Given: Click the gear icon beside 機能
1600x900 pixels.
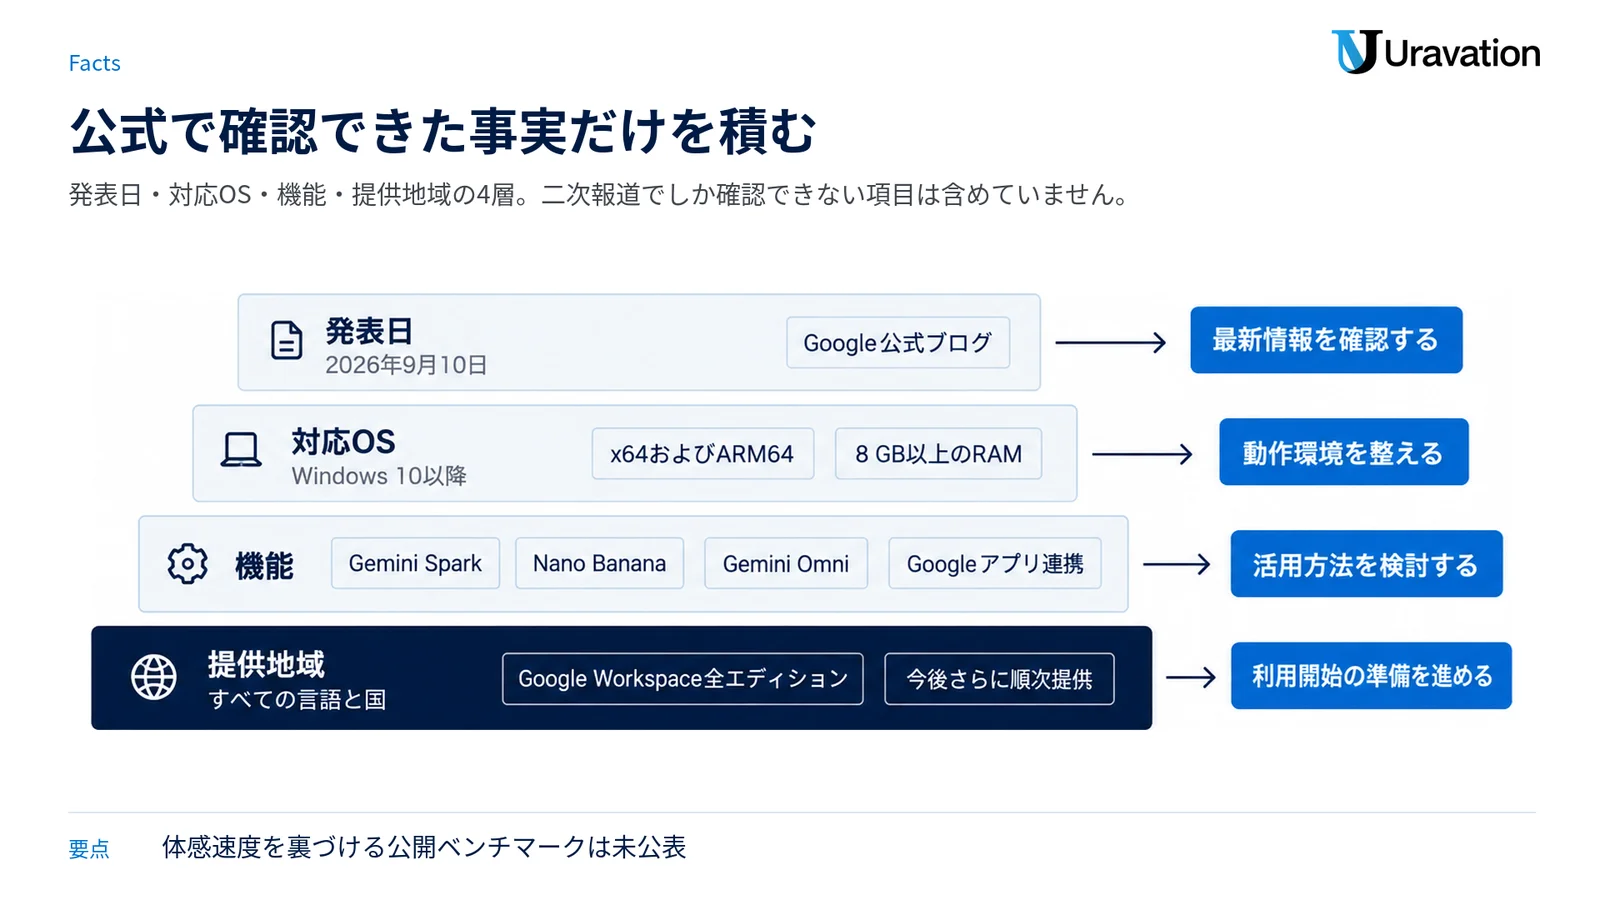Looking at the screenshot, I should [x=187, y=564].
